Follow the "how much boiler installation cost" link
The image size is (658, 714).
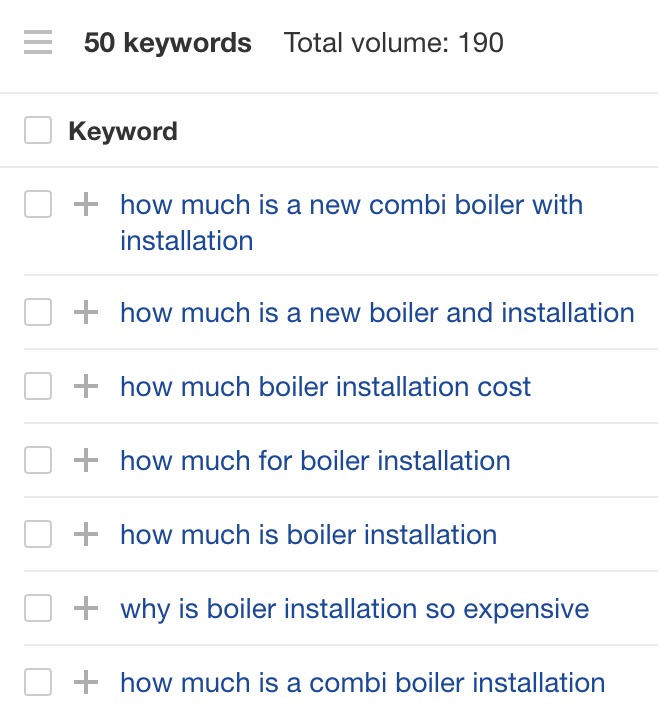(325, 387)
